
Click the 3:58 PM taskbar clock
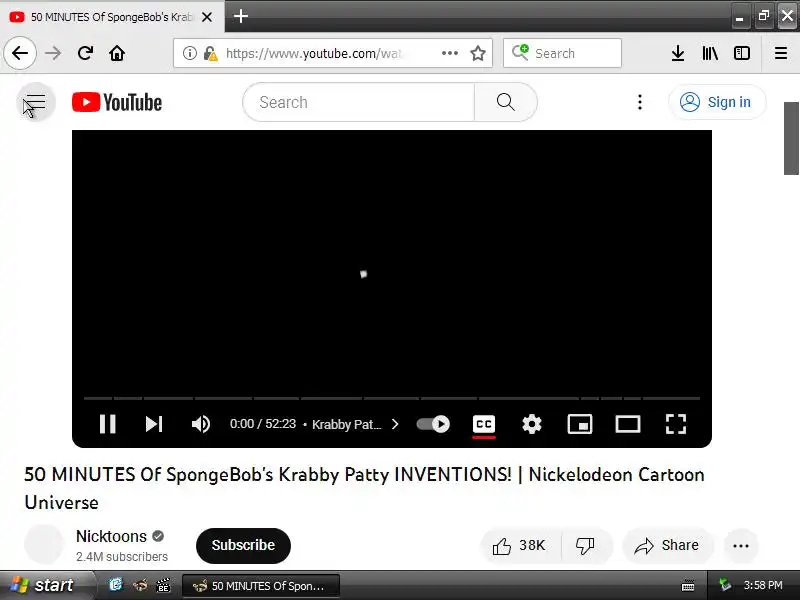pyautogui.click(x=763, y=585)
